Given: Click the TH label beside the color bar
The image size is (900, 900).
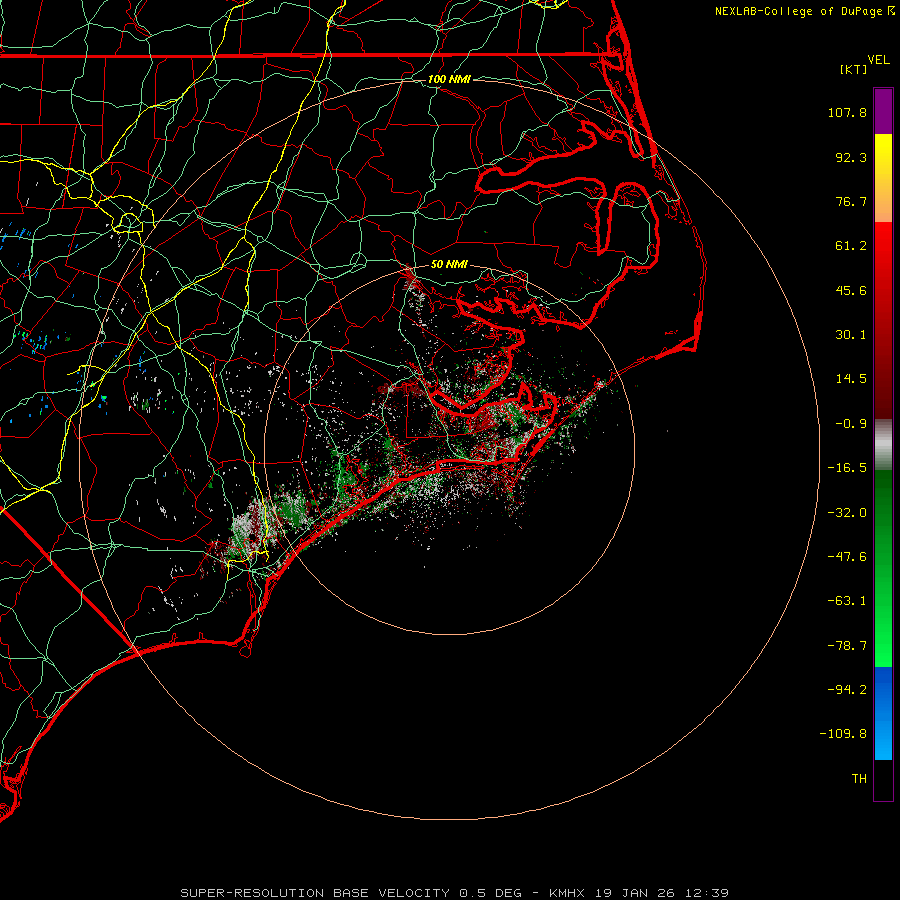Looking at the screenshot, I should coord(858,778).
